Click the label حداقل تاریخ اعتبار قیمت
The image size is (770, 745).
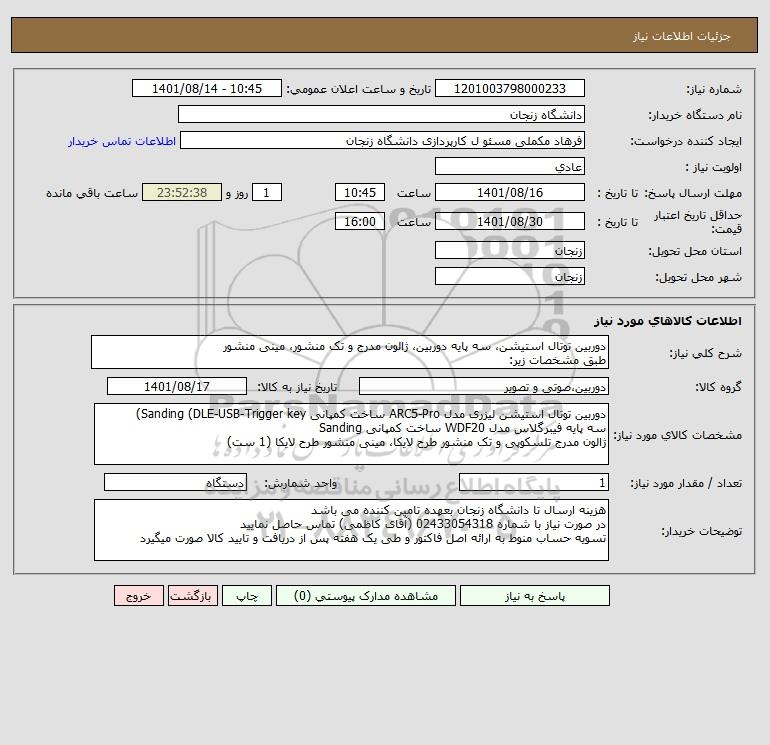pyautogui.click(x=698, y=222)
